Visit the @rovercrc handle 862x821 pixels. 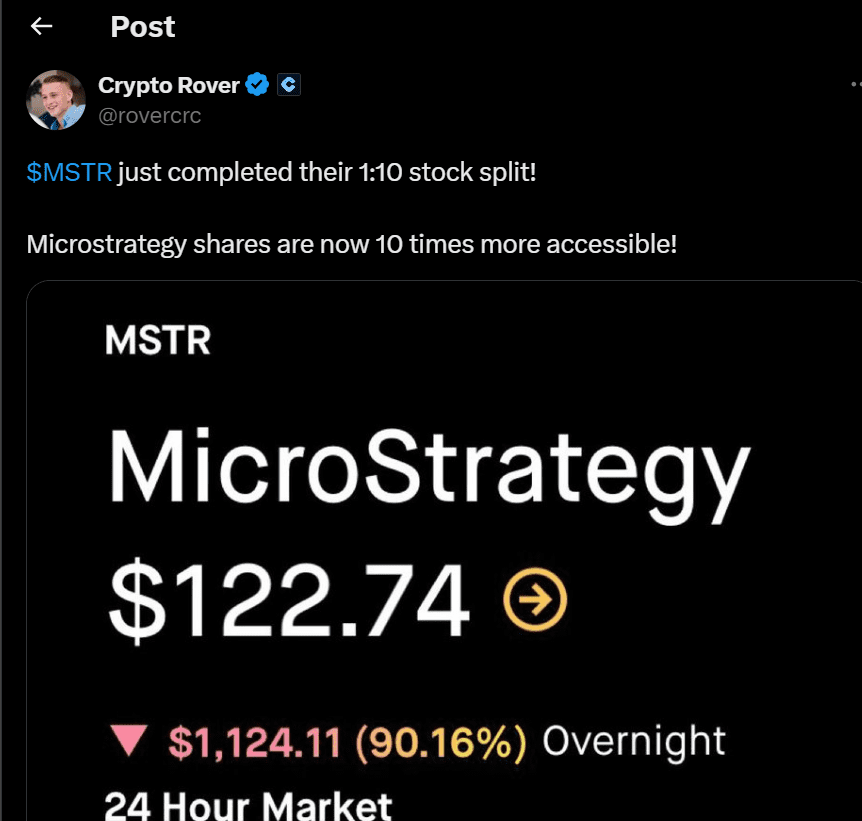[150, 115]
